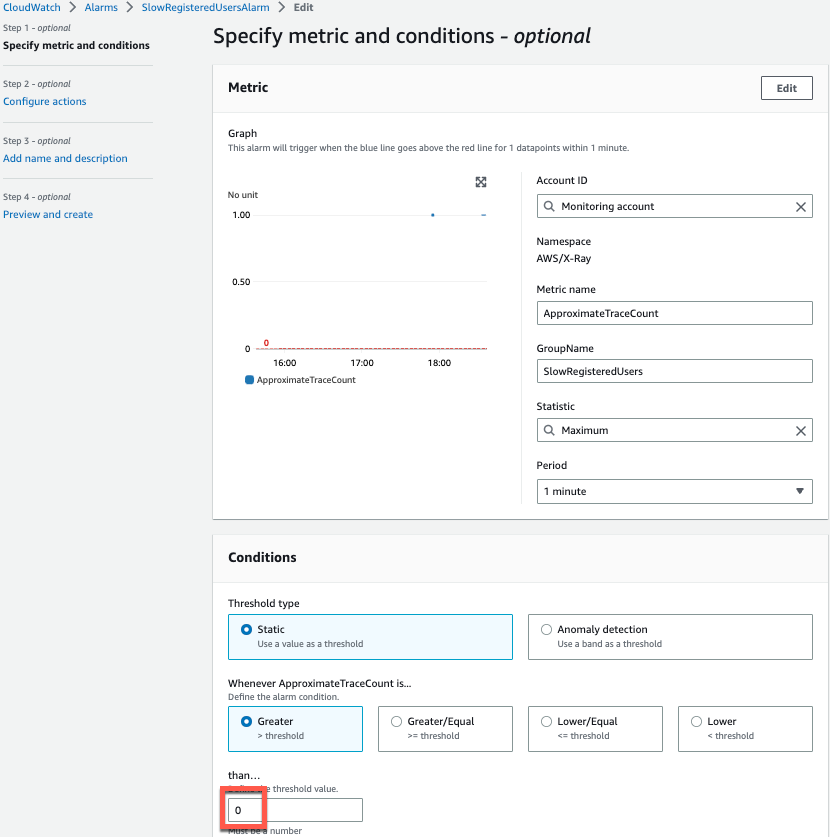Image resolution: width=830 pixels, height=837 pixels.
Task: Open Preview and create step
Action: coord(48,215)
